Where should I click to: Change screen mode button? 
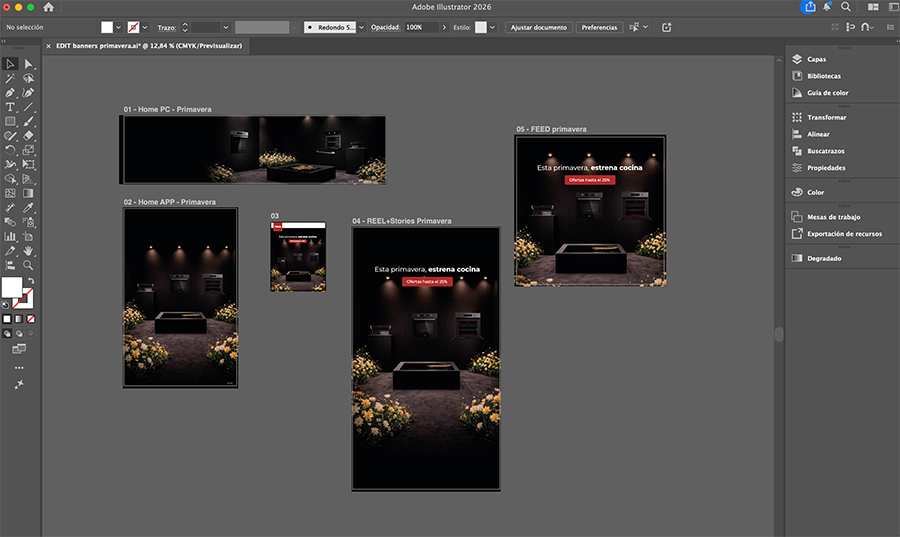tap(19, 349)
